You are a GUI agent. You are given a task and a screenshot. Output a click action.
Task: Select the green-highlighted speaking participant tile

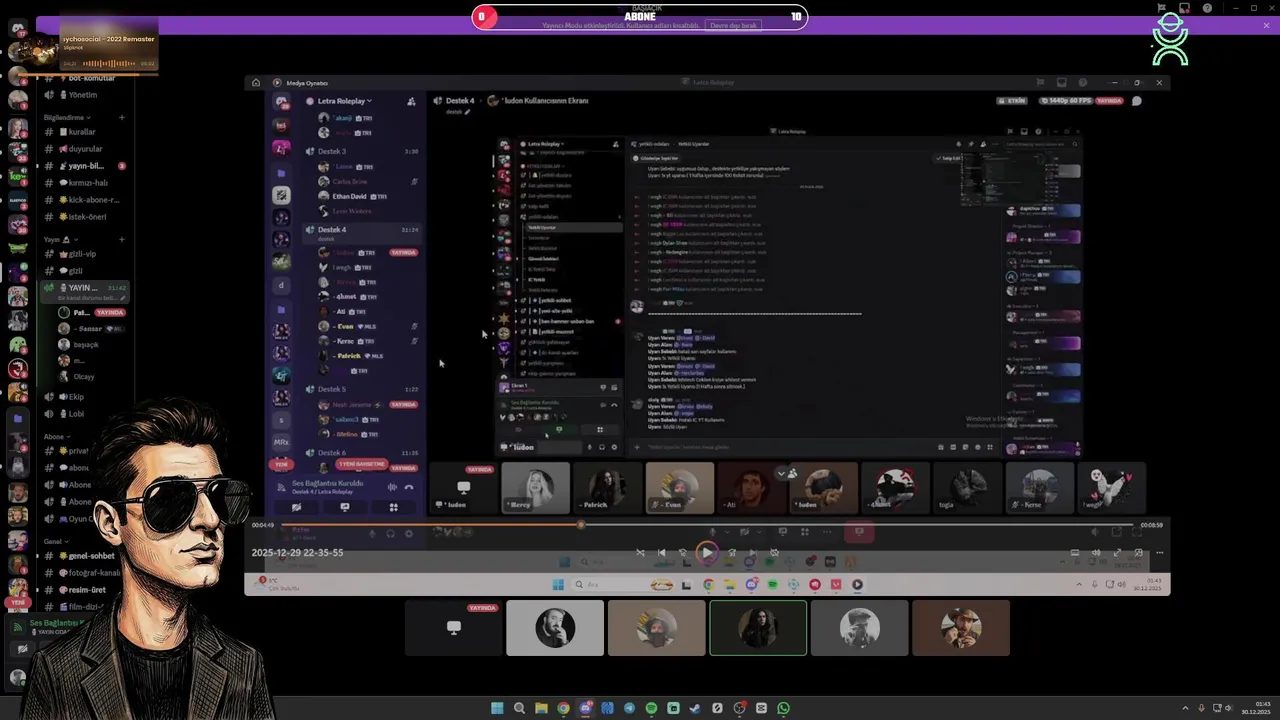point(758,628)
